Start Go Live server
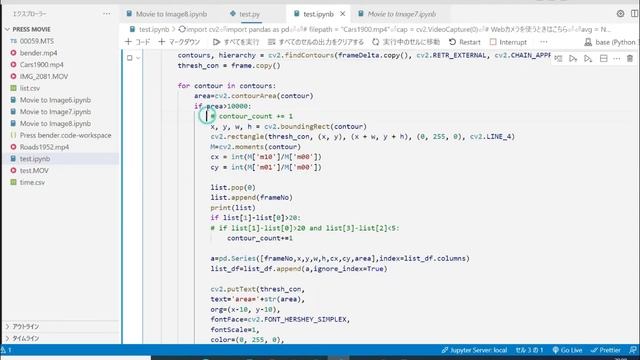The image size is (640, 360). 567,350
